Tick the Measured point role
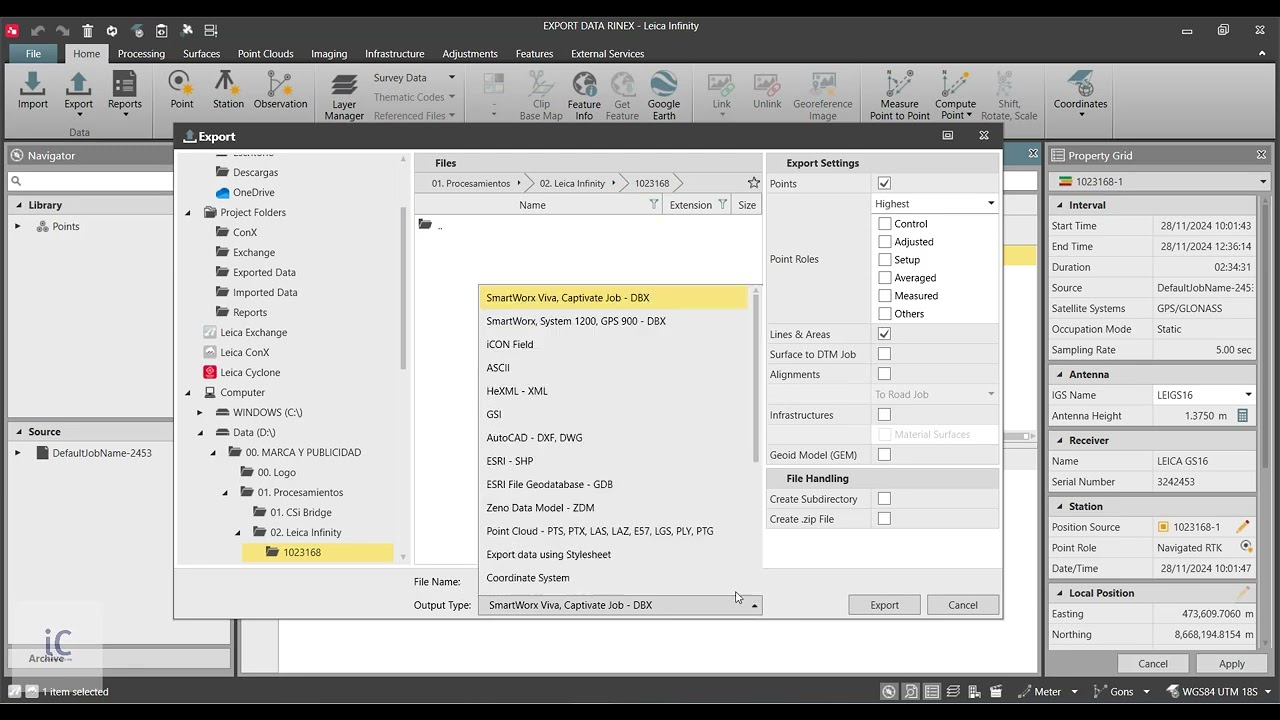 pyautogui.click(x=885, y=296)
